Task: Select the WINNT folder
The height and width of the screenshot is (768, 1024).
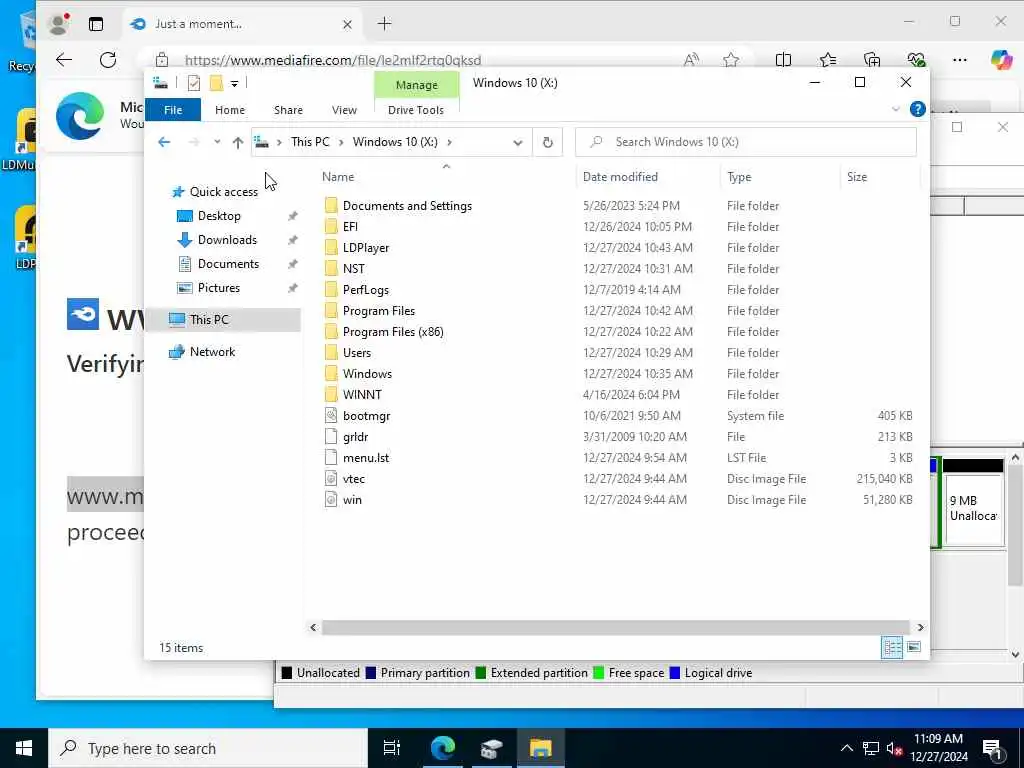Action: [362, 394]
